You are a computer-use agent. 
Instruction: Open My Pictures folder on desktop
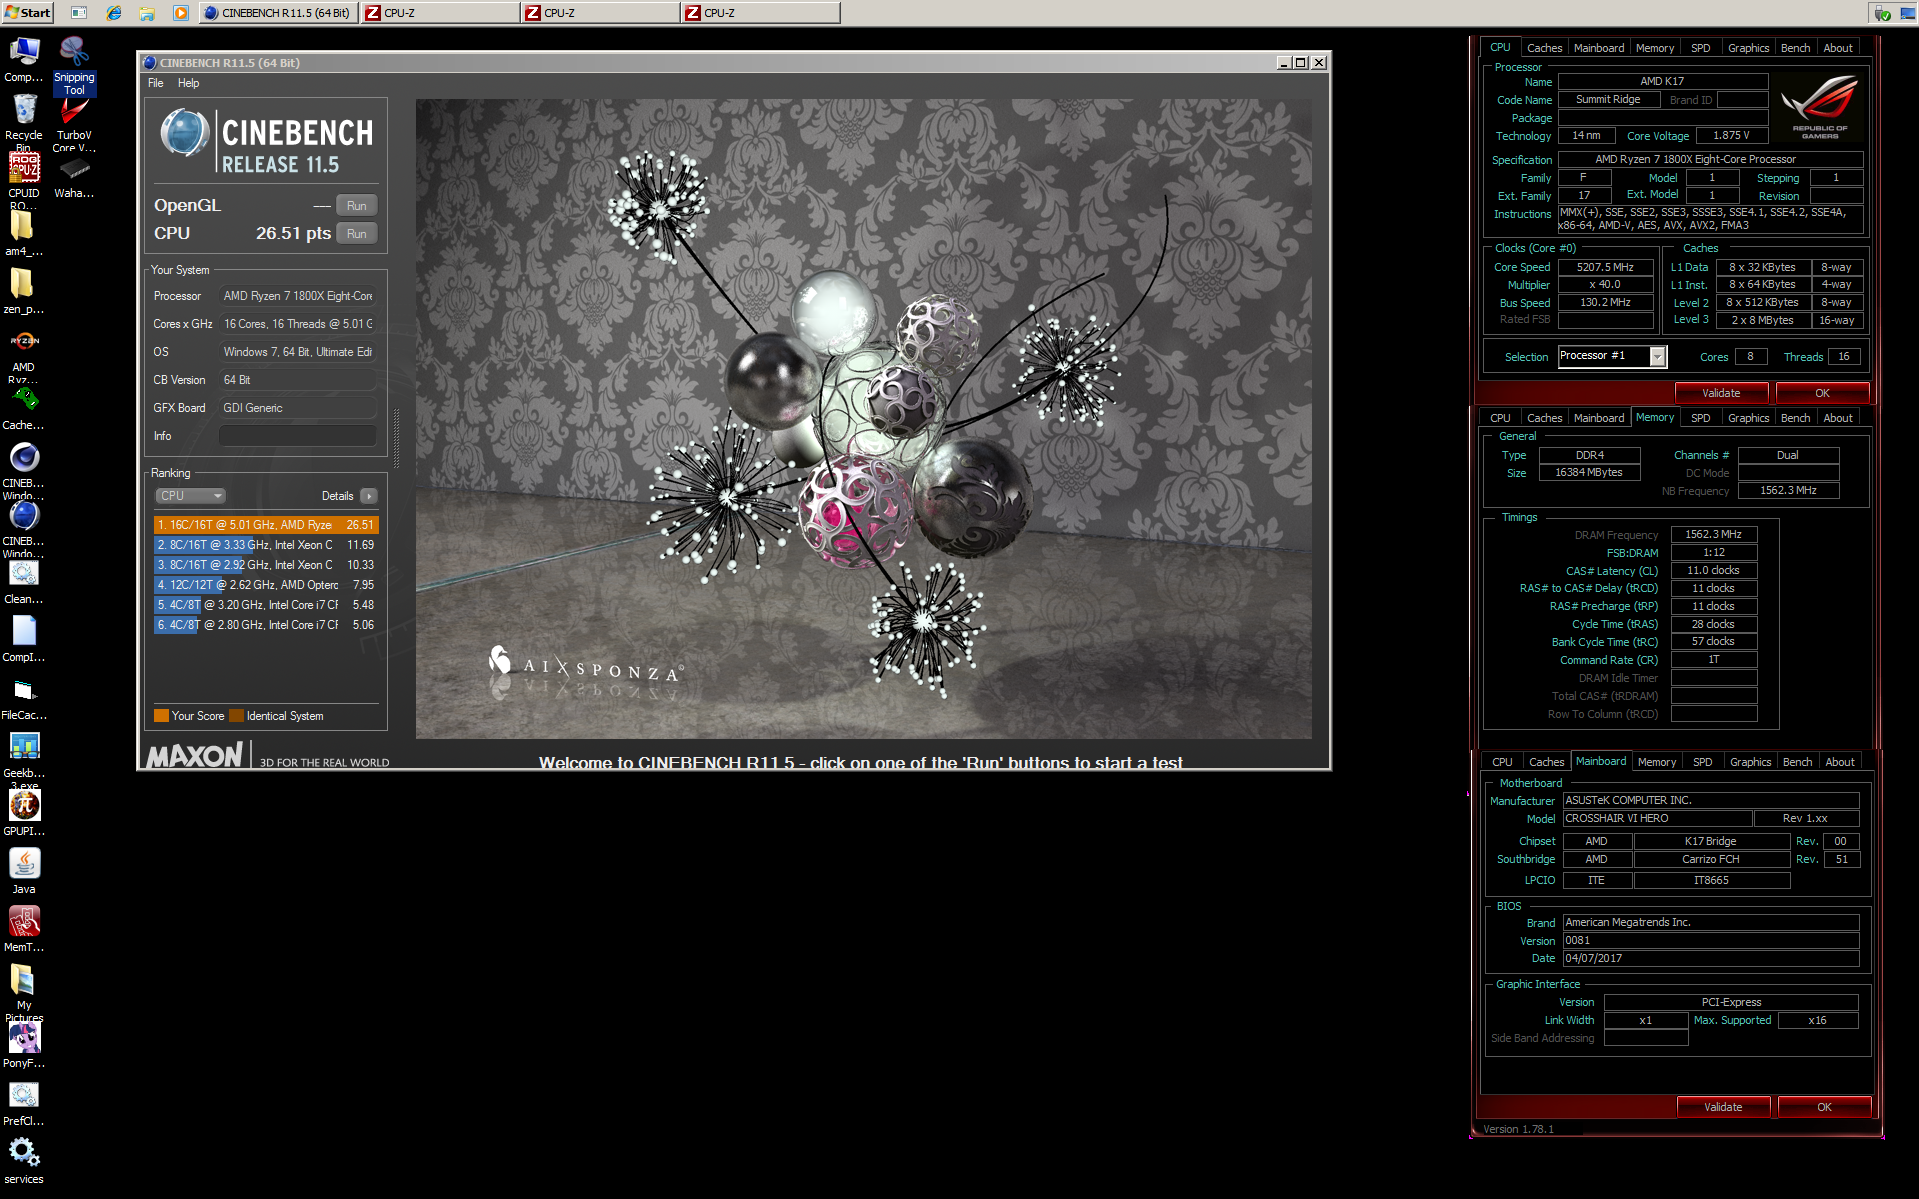coord(24,992)
